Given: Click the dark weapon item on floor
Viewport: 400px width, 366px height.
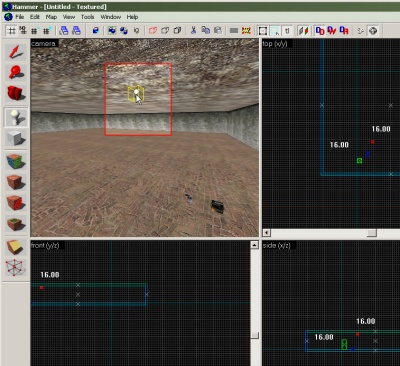Looking at the screenshot, I should pos(217,206).
